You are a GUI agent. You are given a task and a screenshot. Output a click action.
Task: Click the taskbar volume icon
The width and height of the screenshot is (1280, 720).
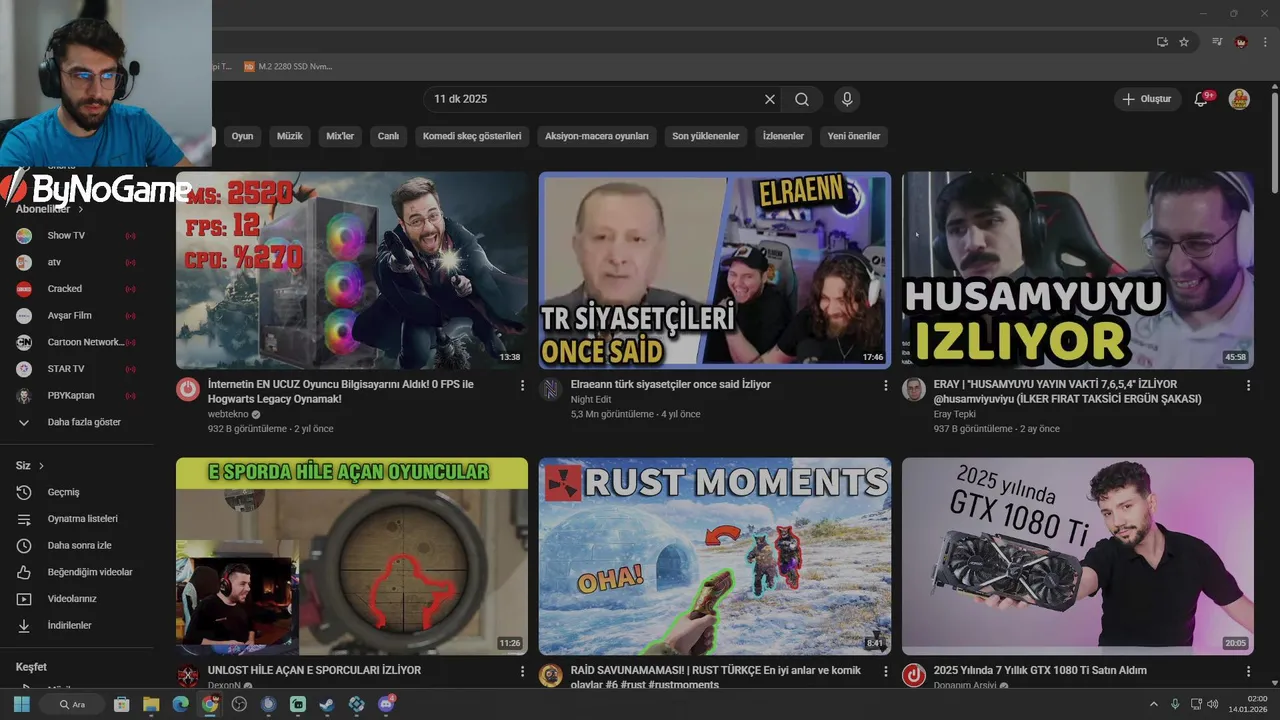[1212, 704]
